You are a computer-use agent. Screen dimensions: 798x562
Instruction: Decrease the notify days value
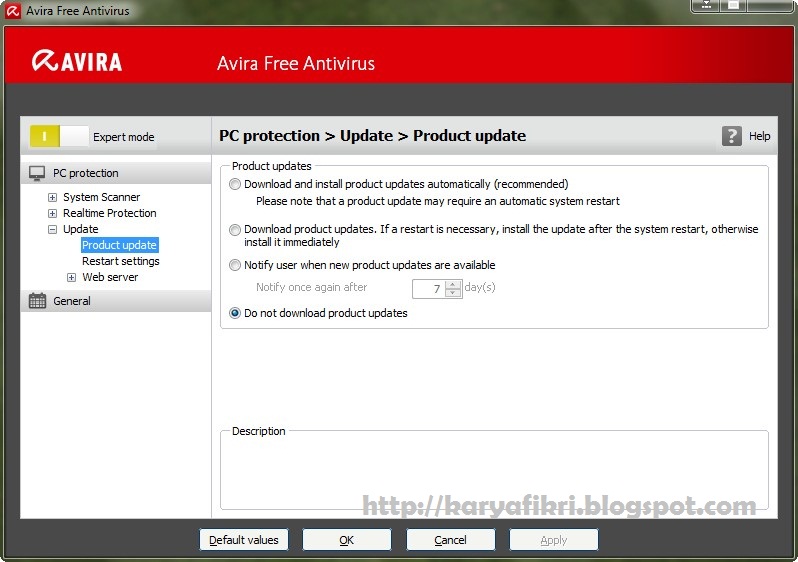tap(453, 293)
